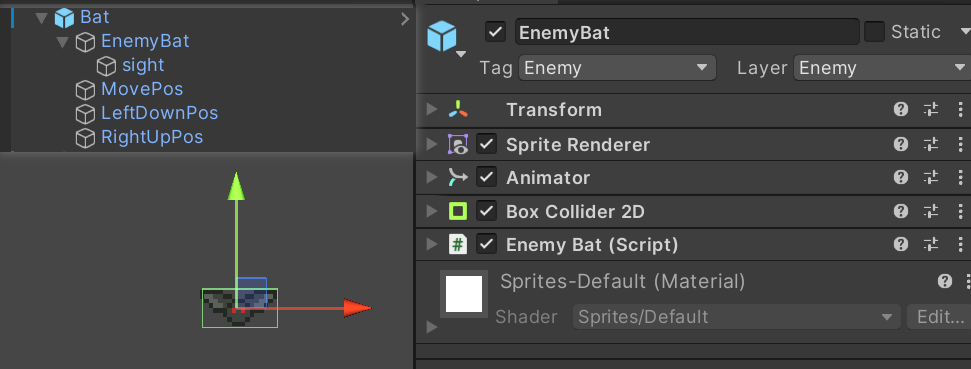Expand the Transform component foldout
The height and width of the screenshot is (369, 971).
pos(432,110)
